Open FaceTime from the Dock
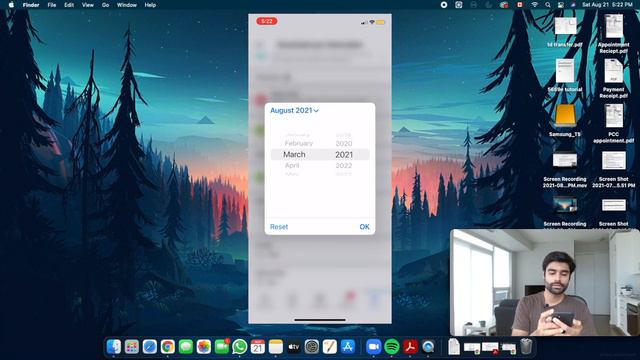Screen dimensions: 640x360 click(222, 347)
